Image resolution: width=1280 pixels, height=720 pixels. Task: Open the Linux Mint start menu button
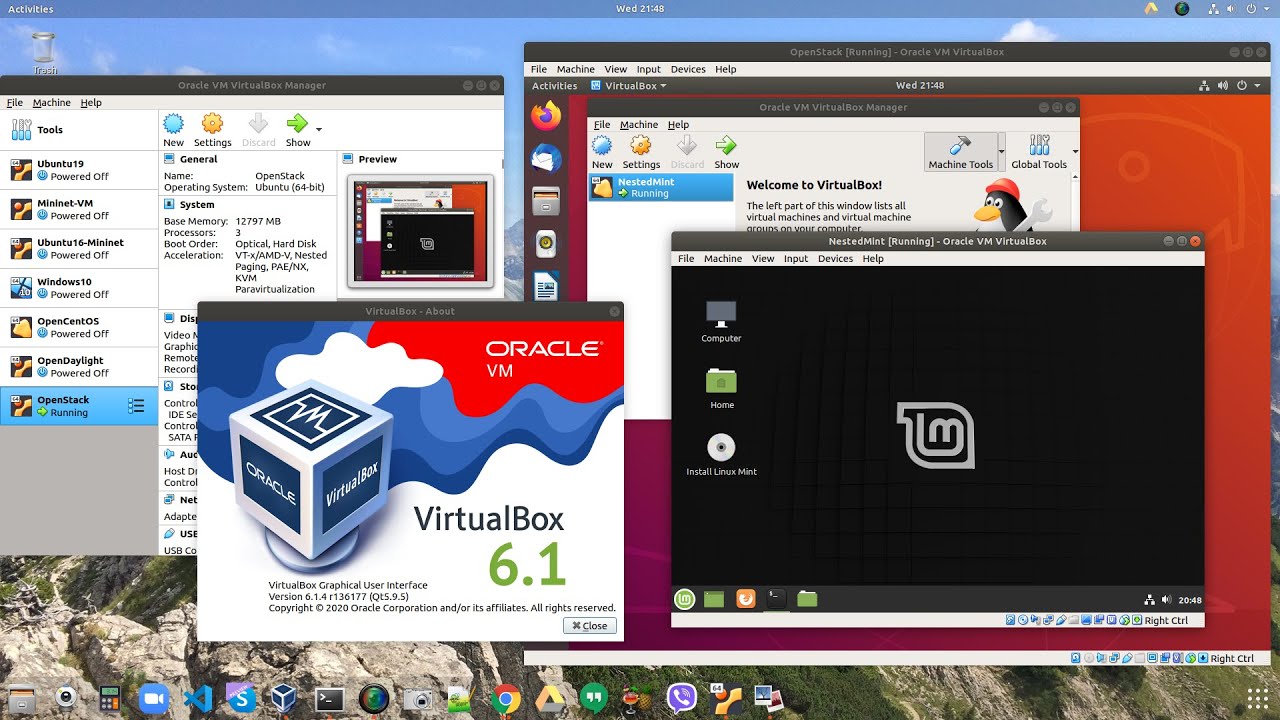click(x=684, y=599)
